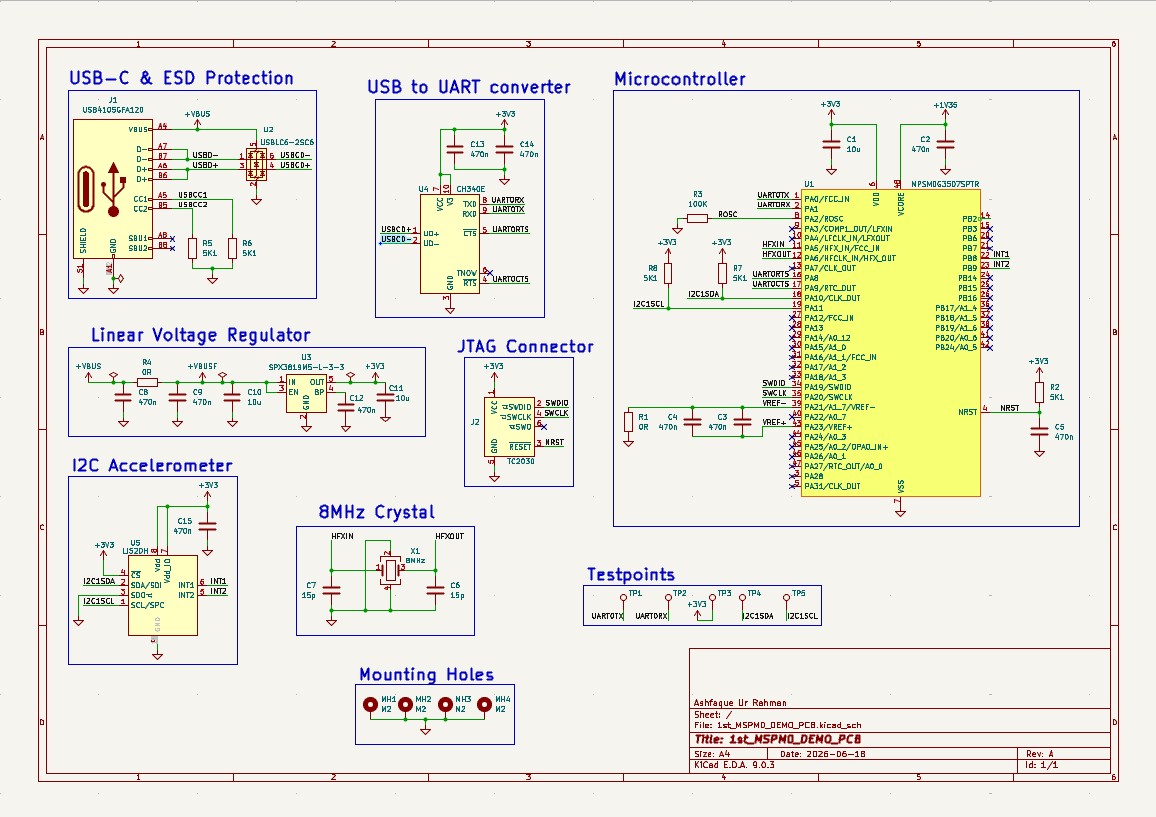Screen dimensions: 1156x817
Task: Select capacitor C5 on NRST line
Action: point(1040,432)
